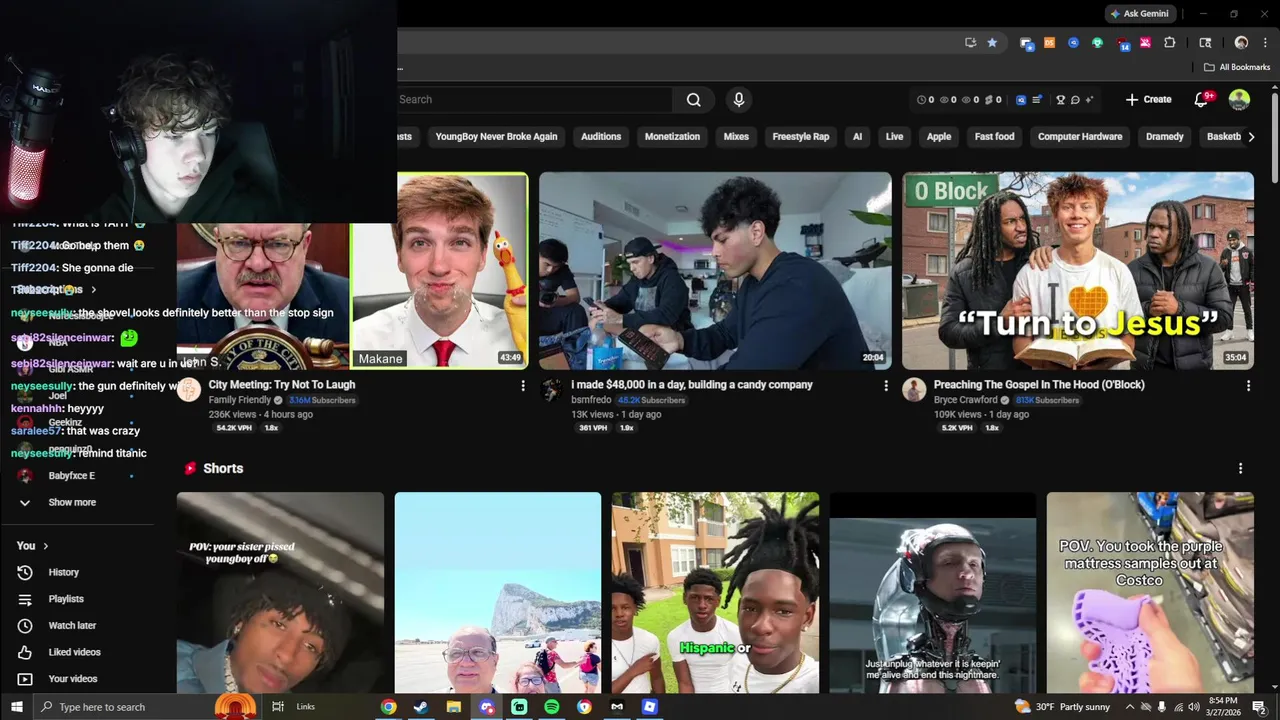Open Shorts shelf three-dot menu

click(x=1240, y=468)
